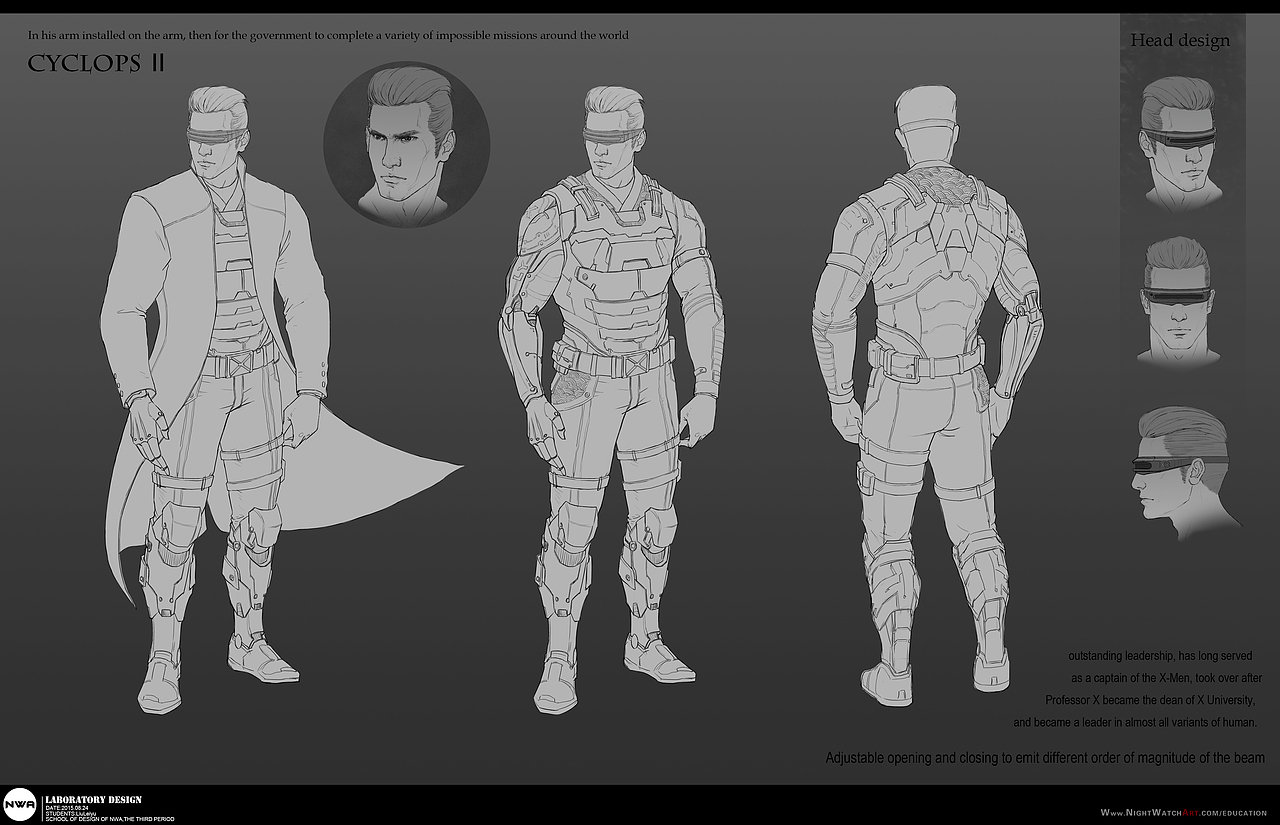Click the "CYCLOPS II" title
The image size is (1280, 825).
tap(96, 64)
